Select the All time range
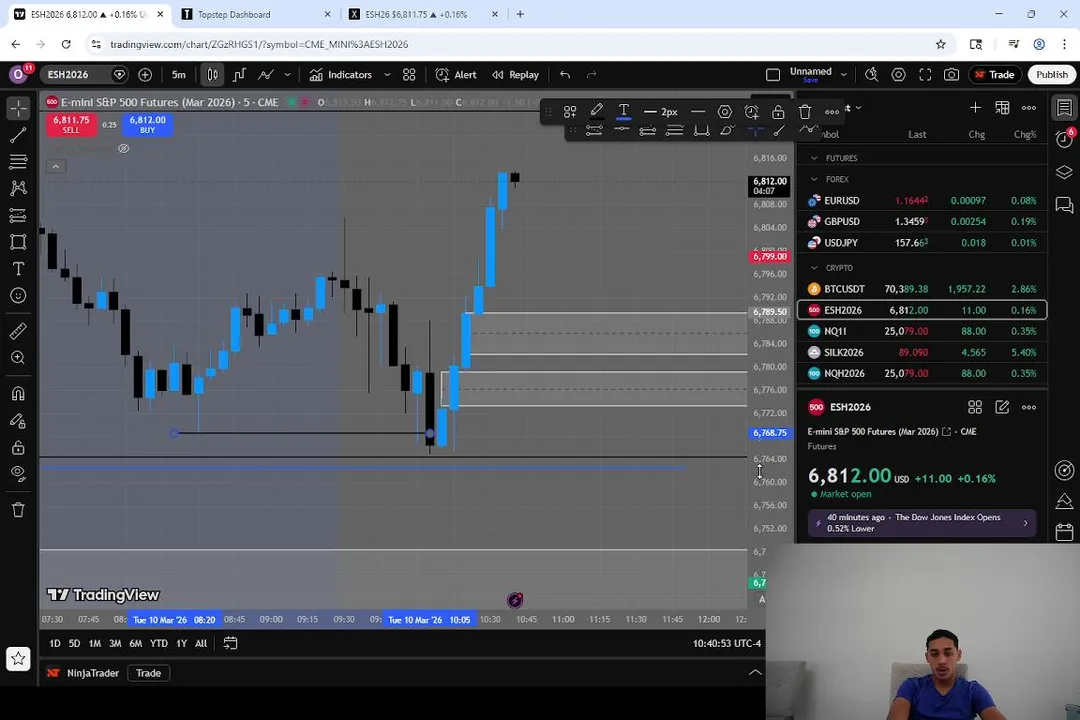 point(200,644)
